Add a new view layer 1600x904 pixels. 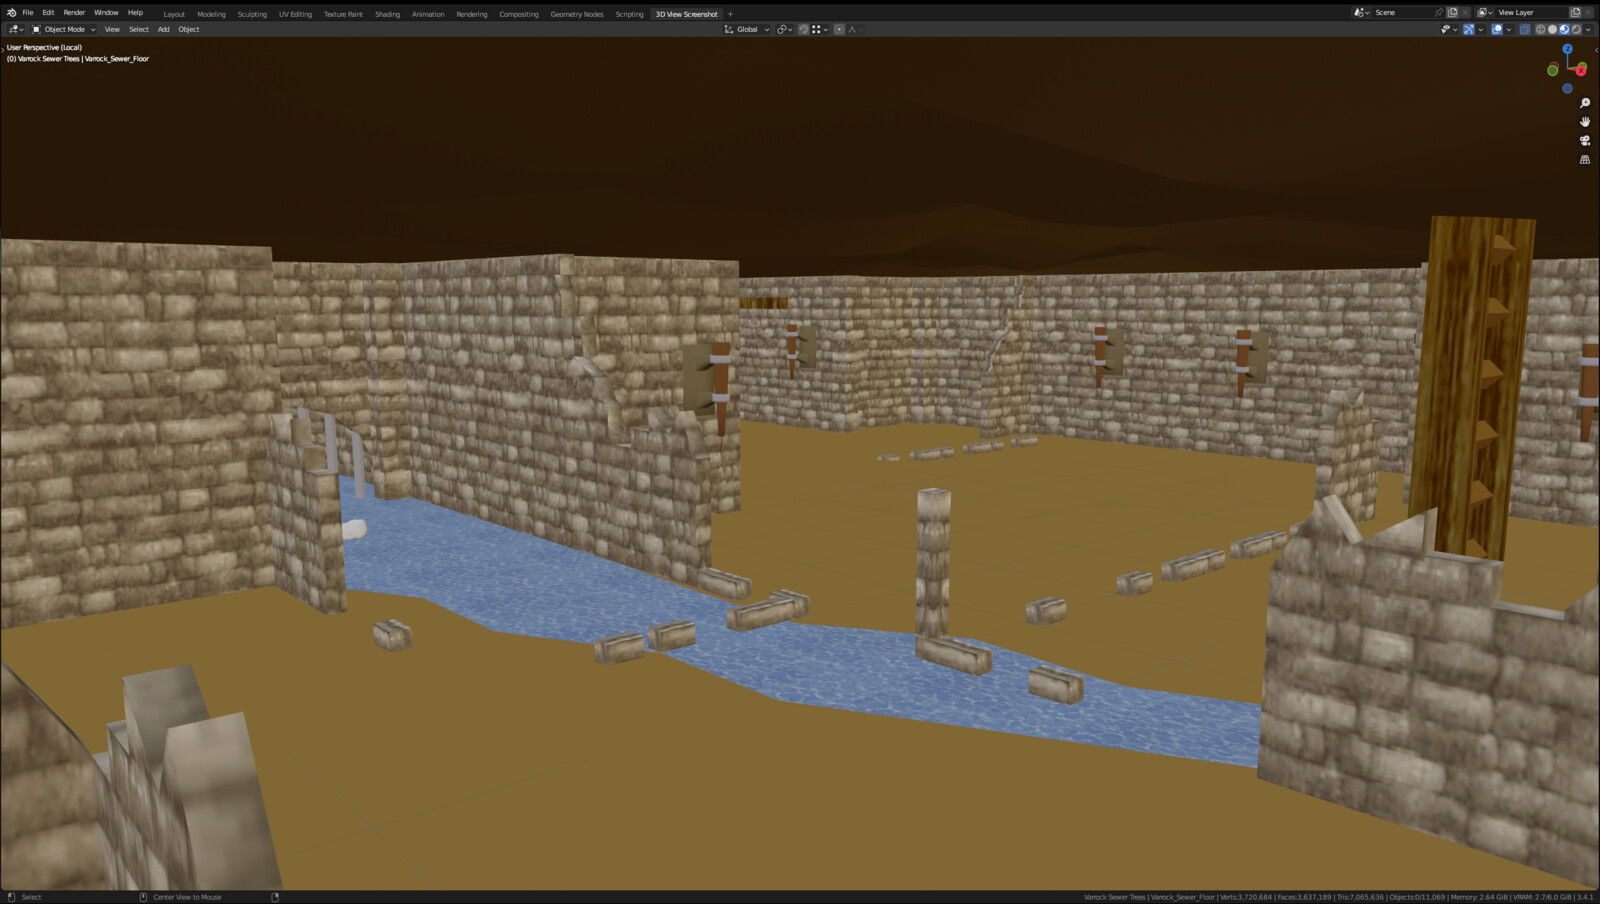[x=1575, y=12]
